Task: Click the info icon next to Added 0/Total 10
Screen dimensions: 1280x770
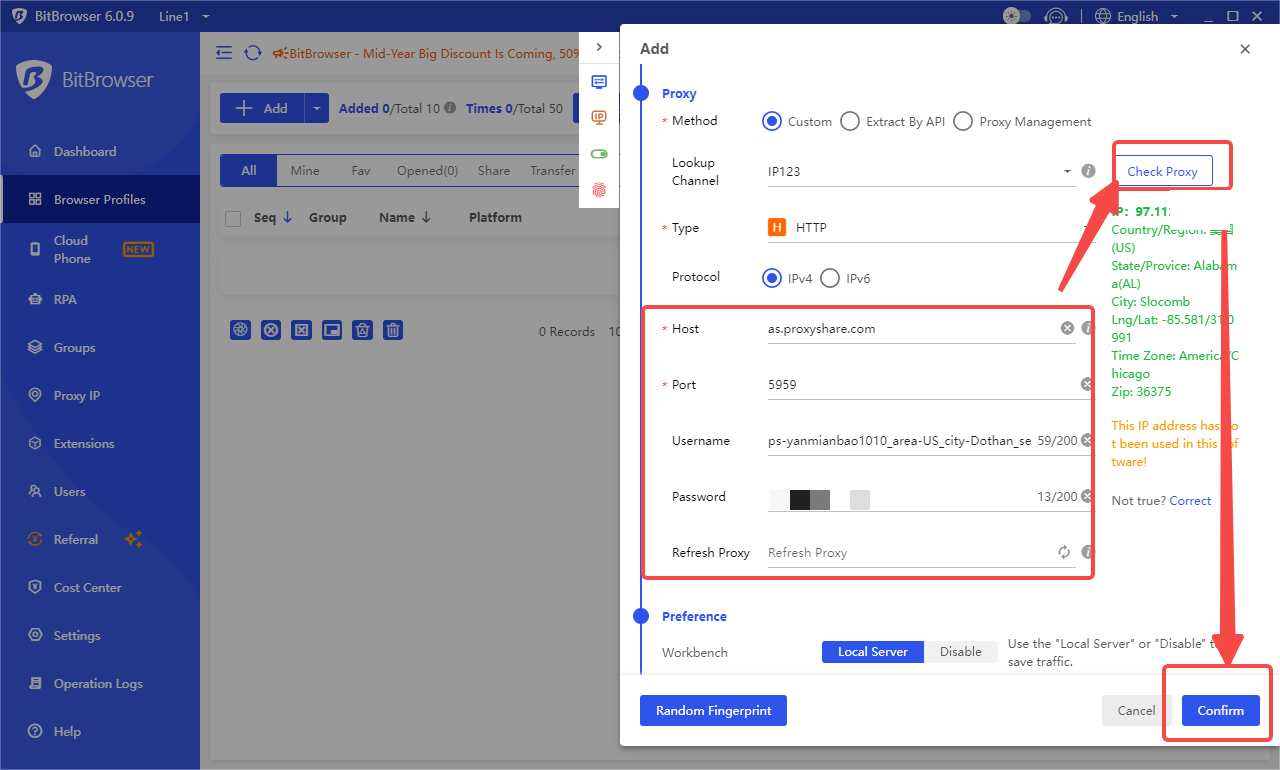Action: click(450, 108)
